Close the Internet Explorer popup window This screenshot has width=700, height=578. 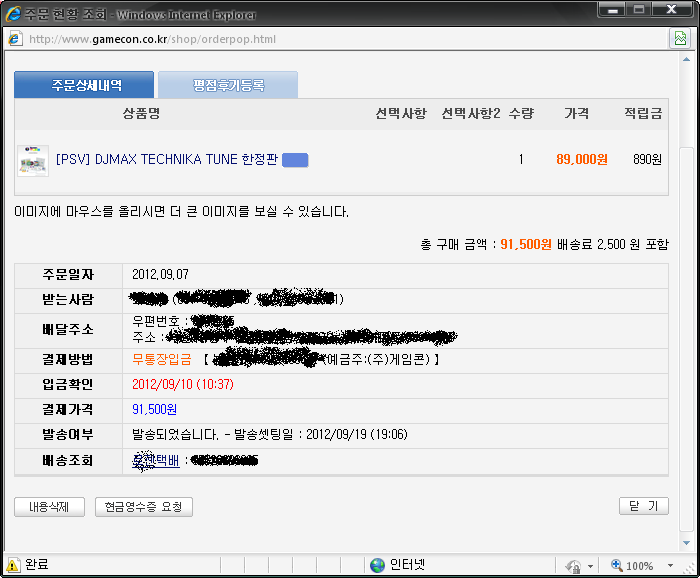point(671,9)
